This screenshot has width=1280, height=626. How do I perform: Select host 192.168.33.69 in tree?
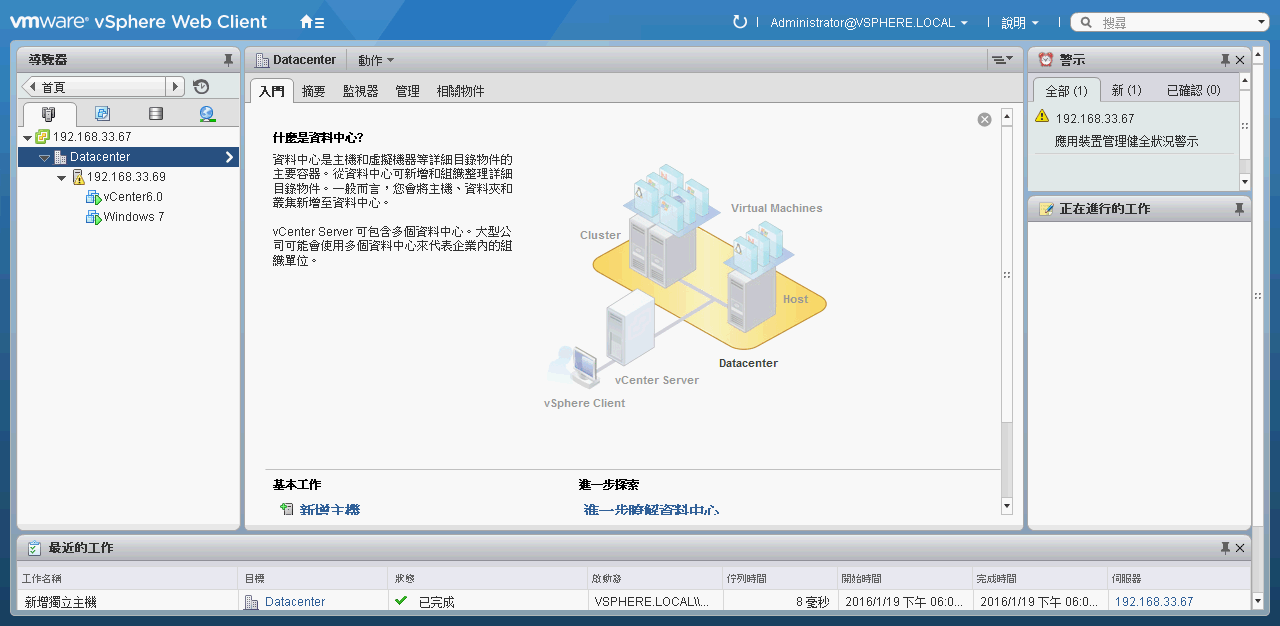[x=126, y=177]
